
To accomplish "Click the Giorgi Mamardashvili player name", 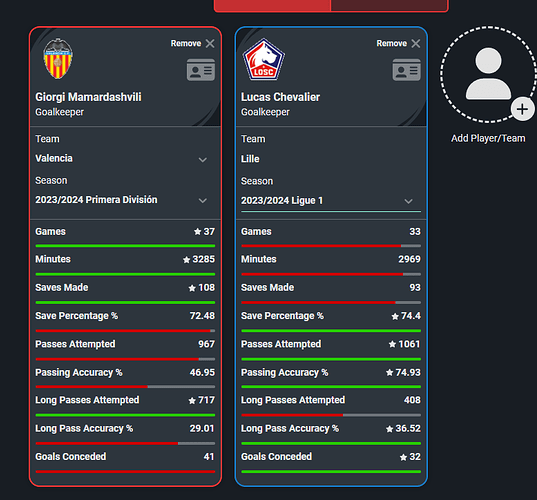I will pos(88,97).
